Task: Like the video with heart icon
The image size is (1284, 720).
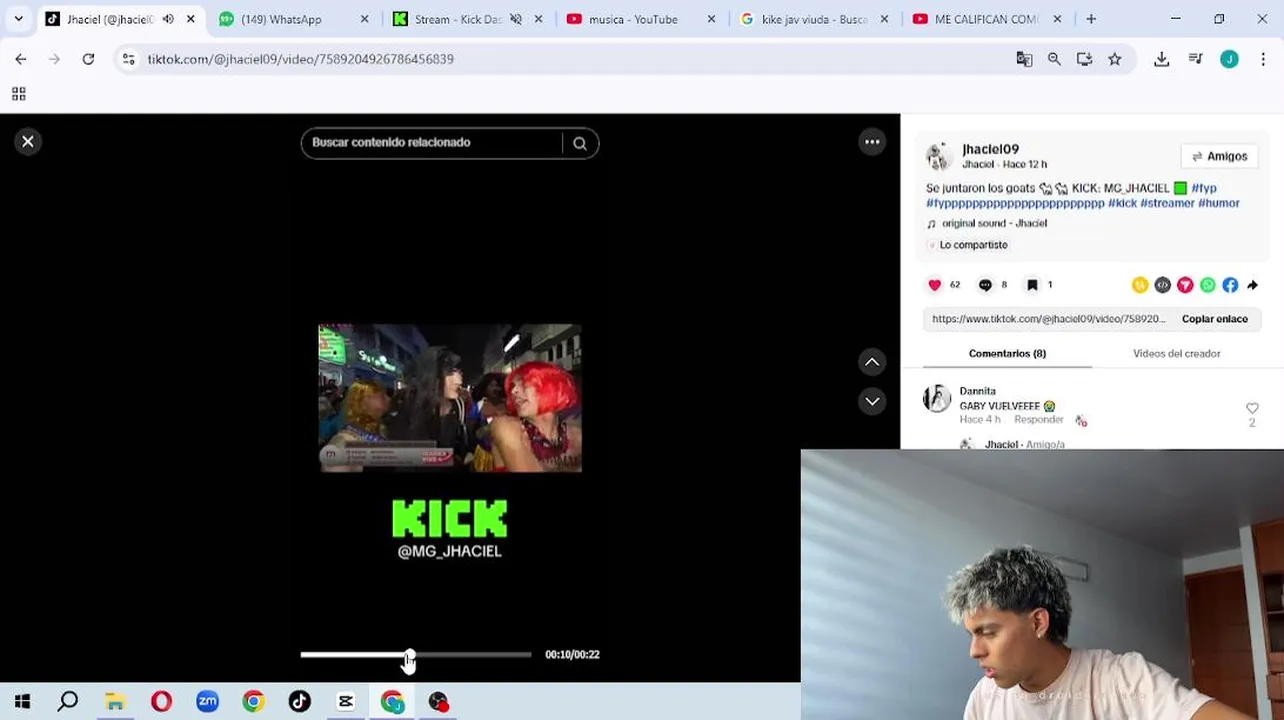Action: coord(935,285)
